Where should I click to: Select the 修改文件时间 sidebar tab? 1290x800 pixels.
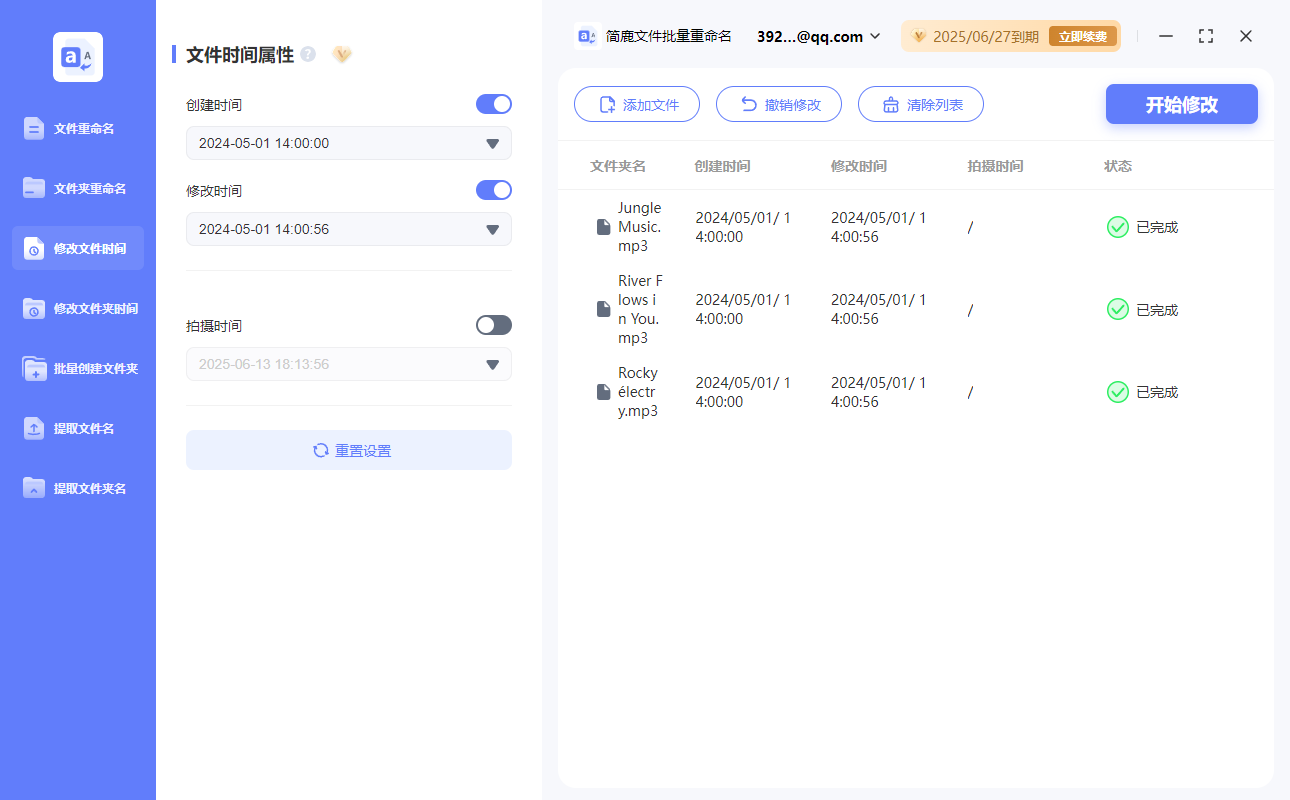[78, 247]
